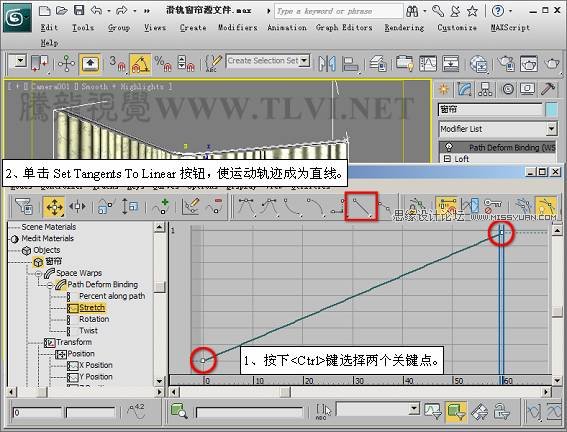Select Percent along path track
This screenshot has height=432, width=567.
[112, 296]
